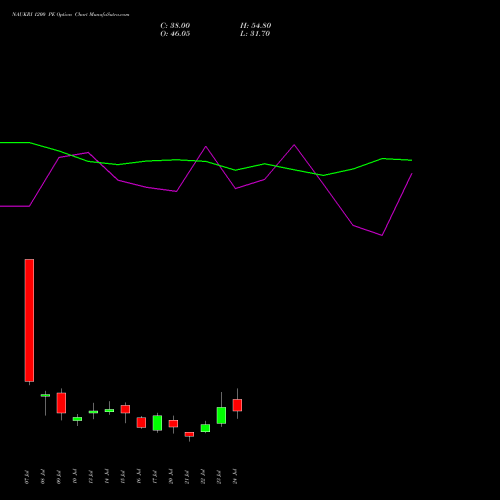Click the purple indicator line
The image size is (500, 500).
(x=206, y=147)
